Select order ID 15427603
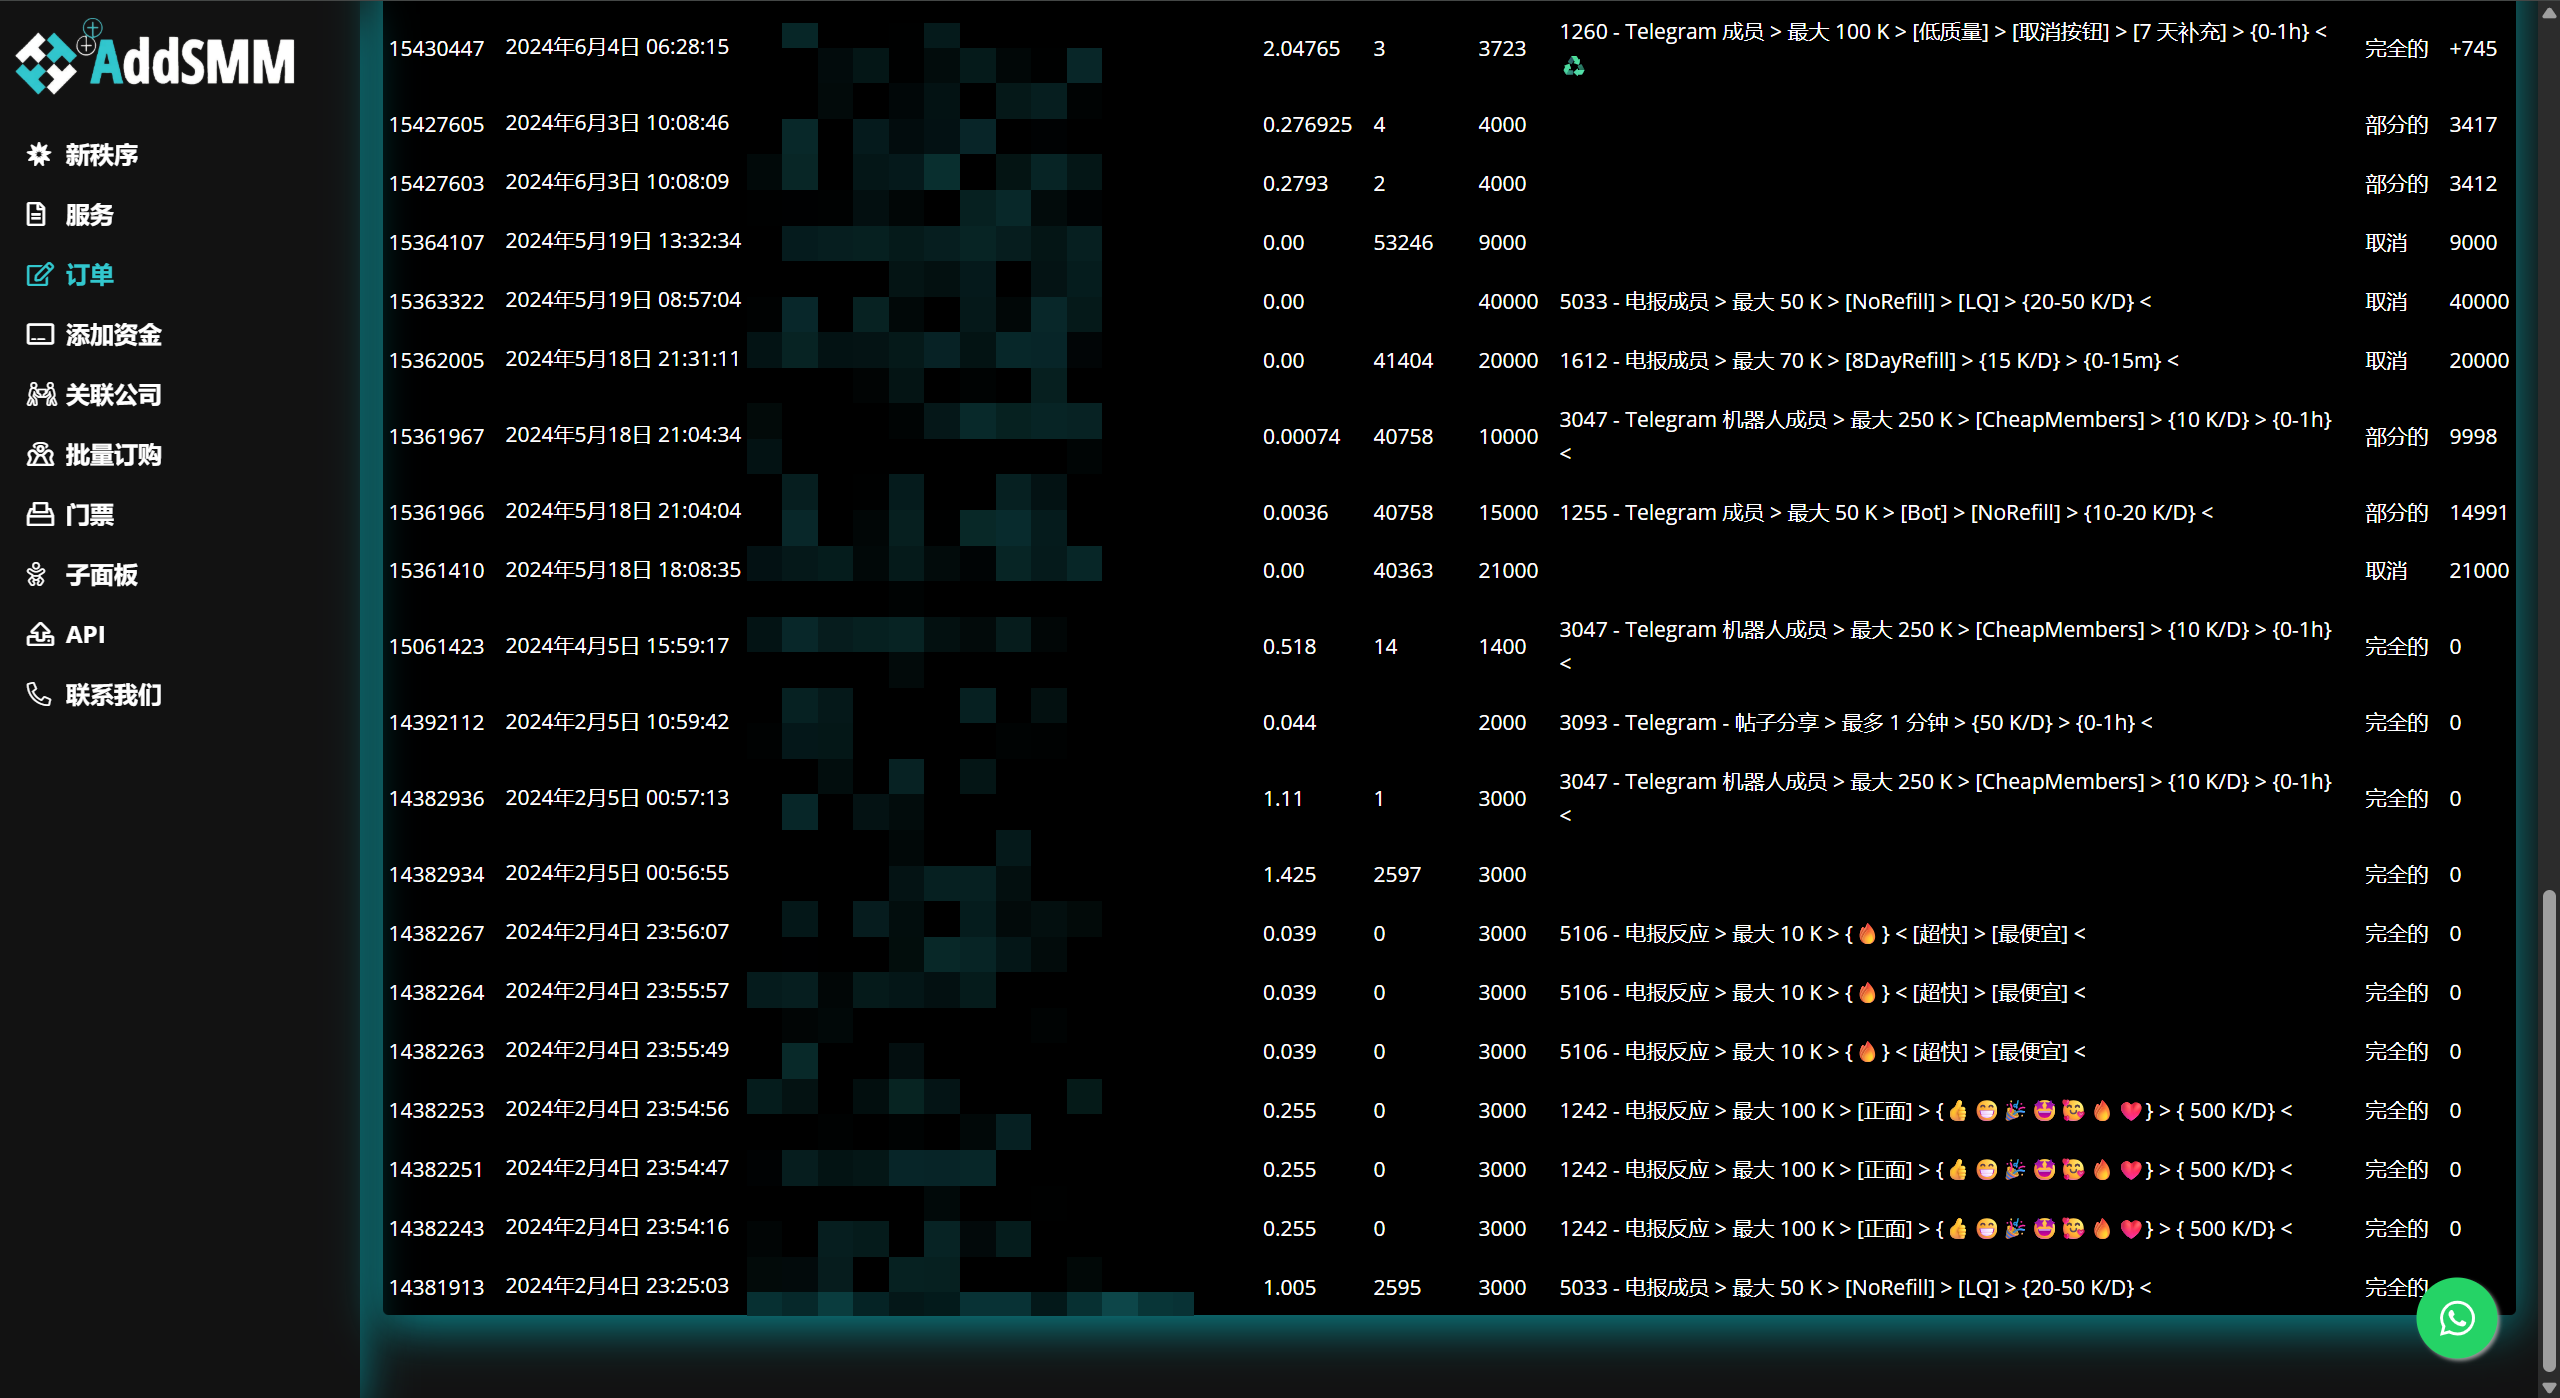This screenshot has height=1398, width=2560. 436,183
